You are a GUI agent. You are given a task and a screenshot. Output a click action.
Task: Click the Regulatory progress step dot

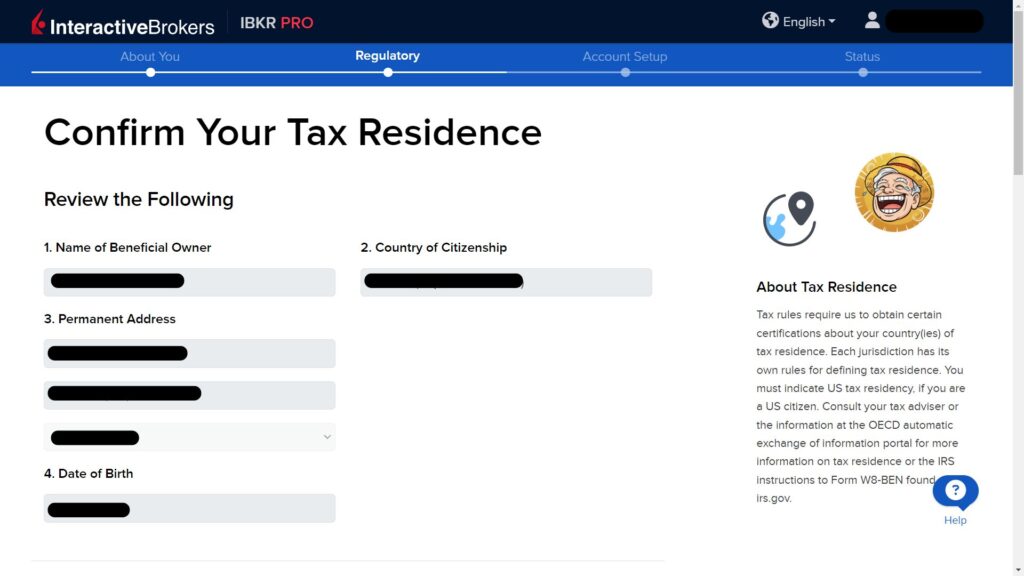click(387, 72)
